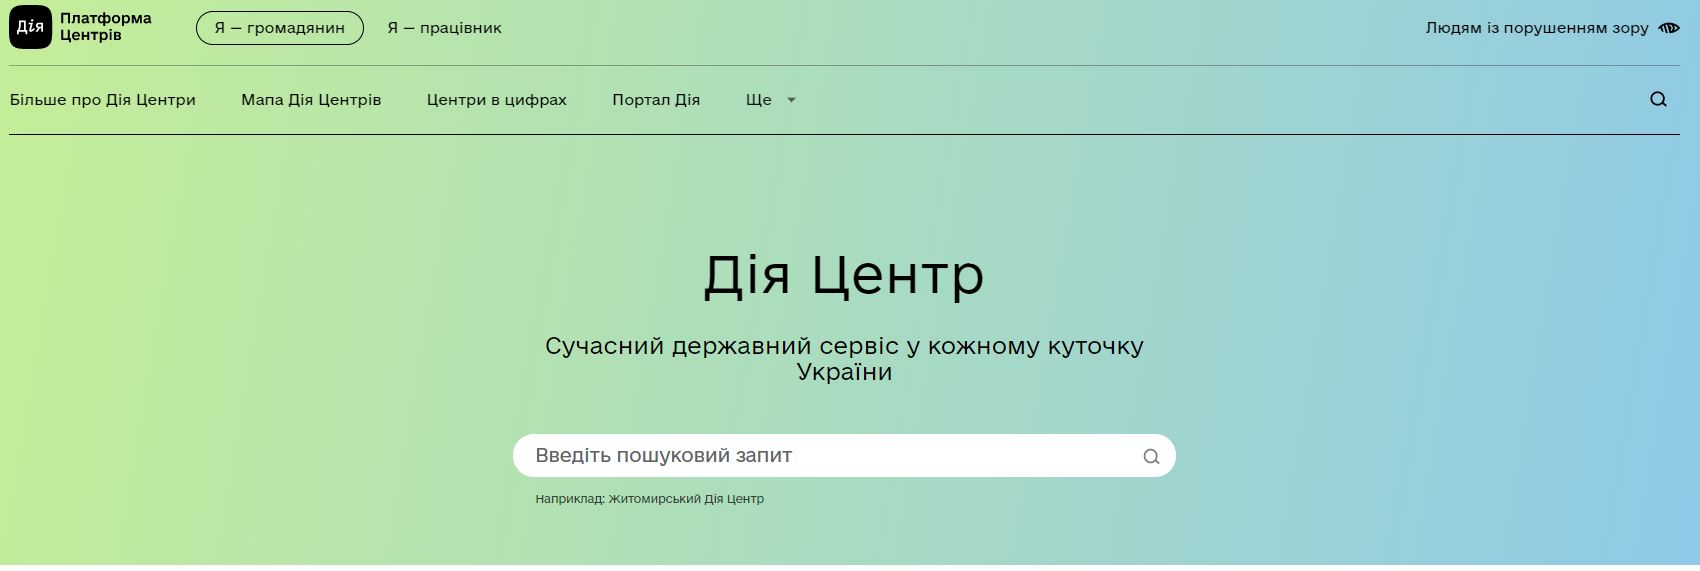Click the Дія logo icon
The width and height of the screenshot is (1700, 571).
pos(30,27)
